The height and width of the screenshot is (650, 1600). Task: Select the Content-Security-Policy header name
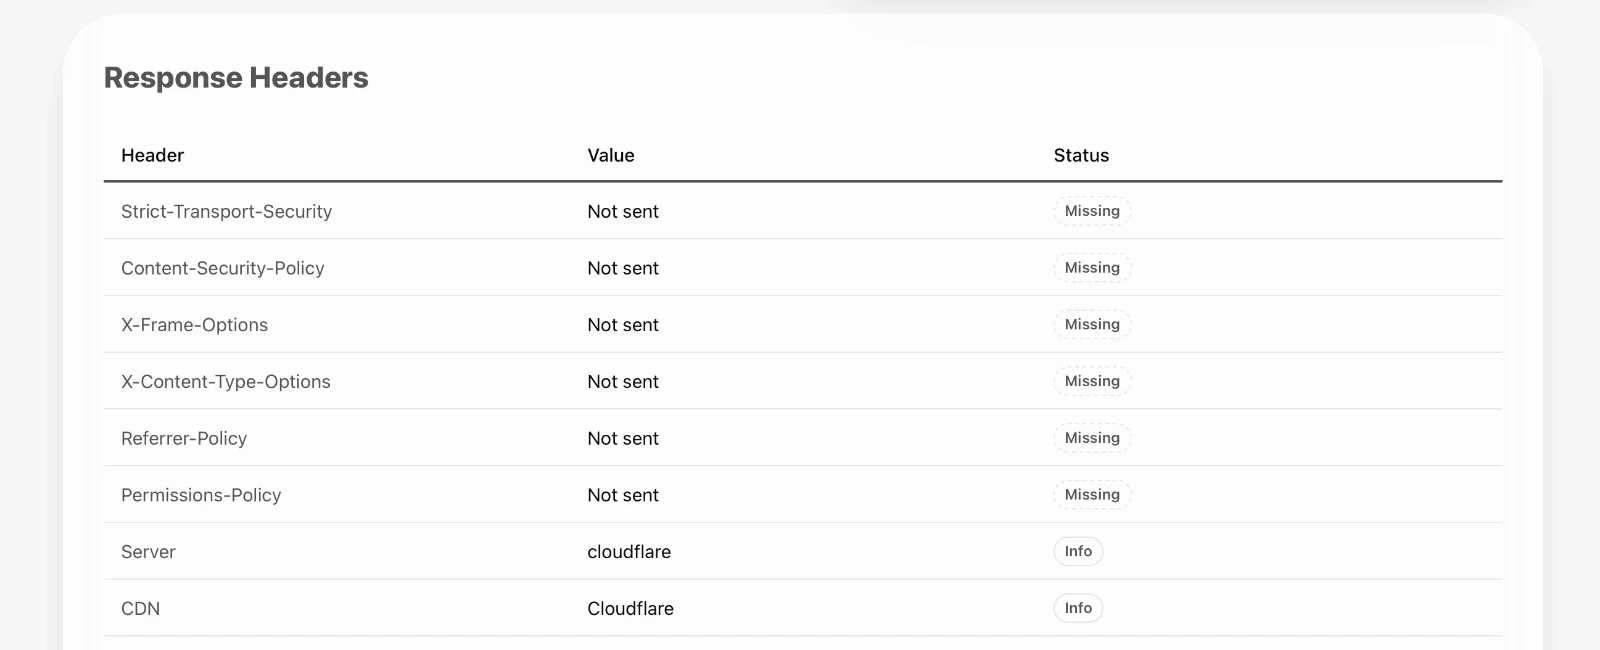click(x=223, y=268)
